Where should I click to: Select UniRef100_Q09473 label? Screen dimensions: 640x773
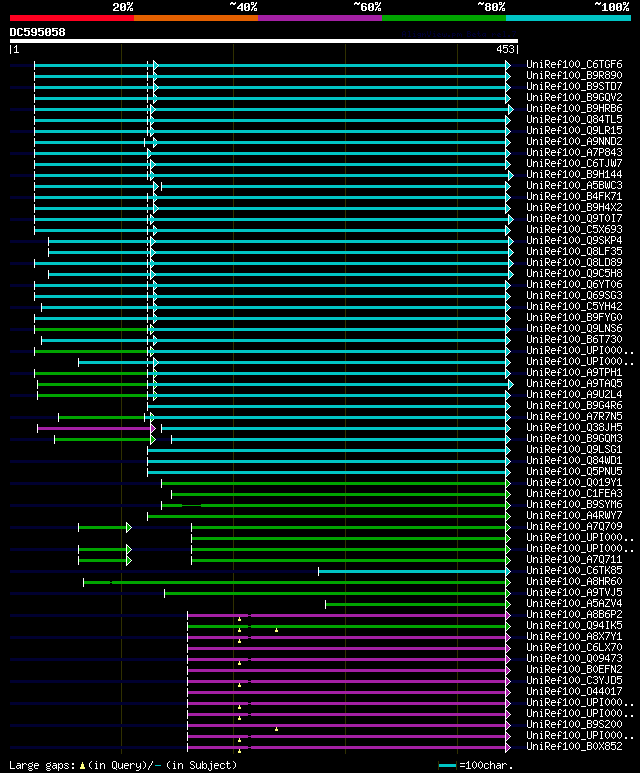pos(574,658)
